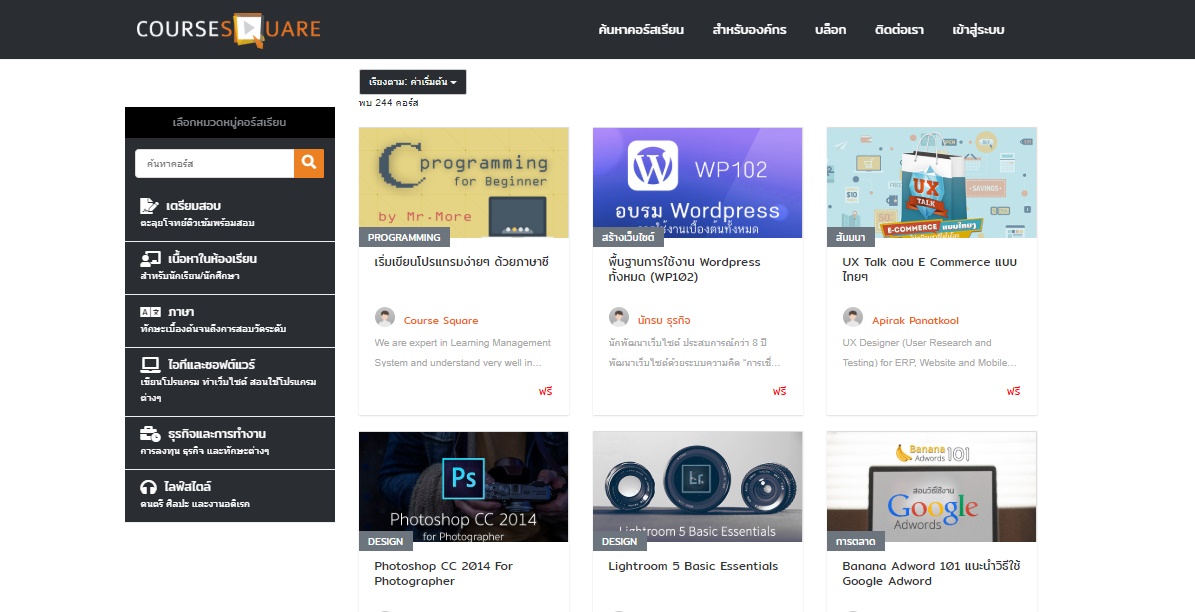The height and width of the screenshot is (612, 1195).
Task: Click the ไลฟ์สไตล์ headphones icon
Action: click(150, 487)
